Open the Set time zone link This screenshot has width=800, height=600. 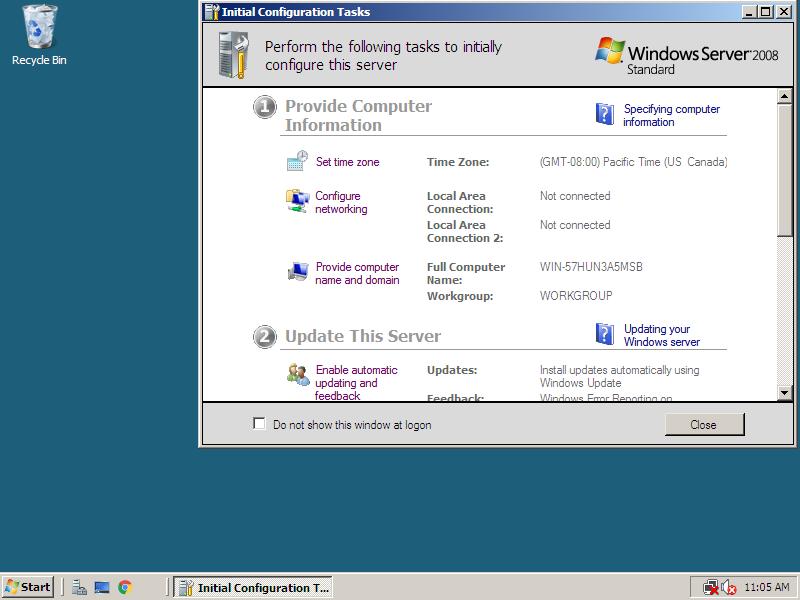coord(347,162)
